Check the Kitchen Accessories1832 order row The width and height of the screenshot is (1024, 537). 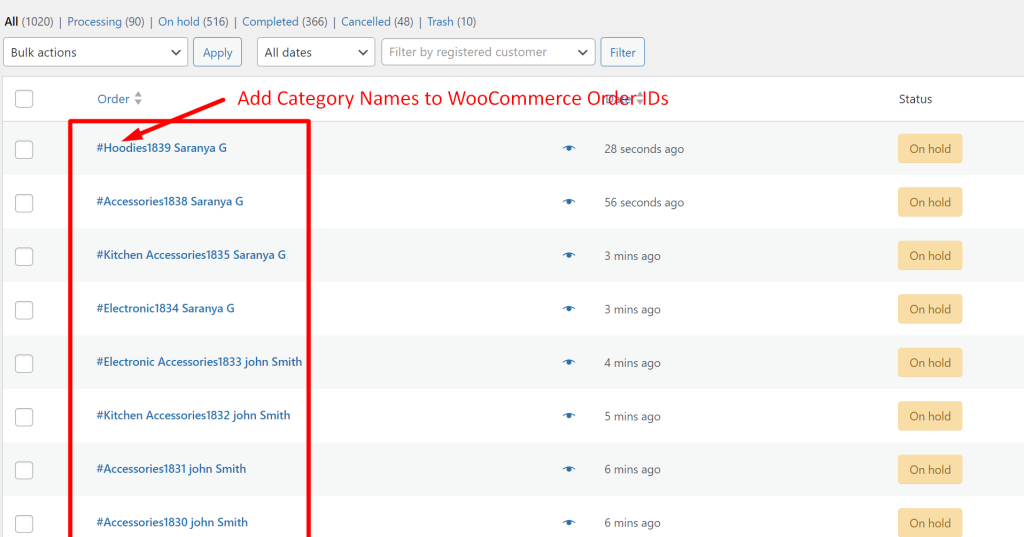[24, 417]
